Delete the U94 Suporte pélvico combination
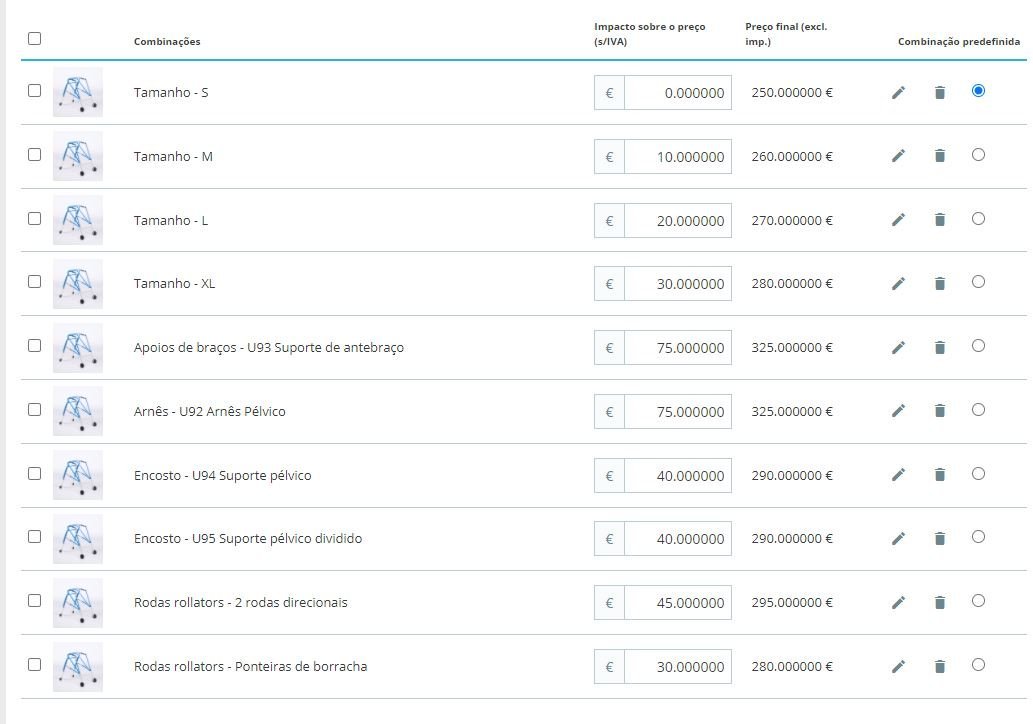This screenshot has height=724, width=1033. point(940,475)
